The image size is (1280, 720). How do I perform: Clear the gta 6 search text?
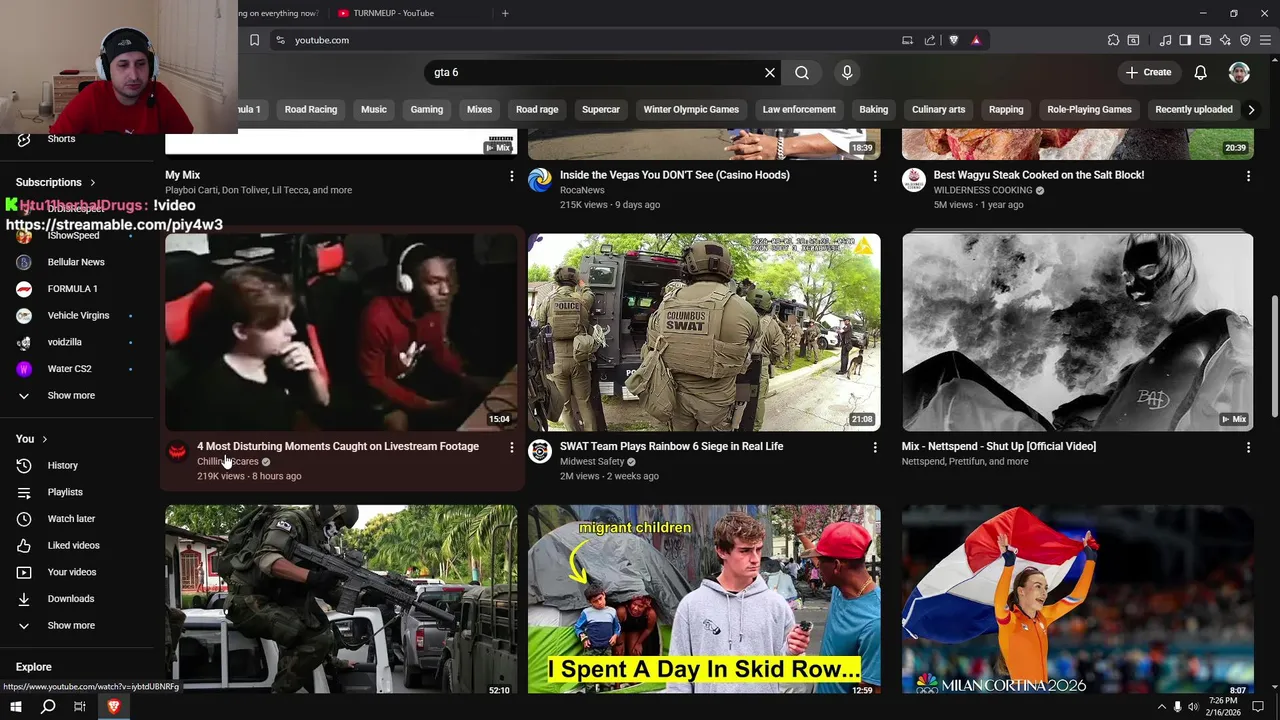point(770,72)
